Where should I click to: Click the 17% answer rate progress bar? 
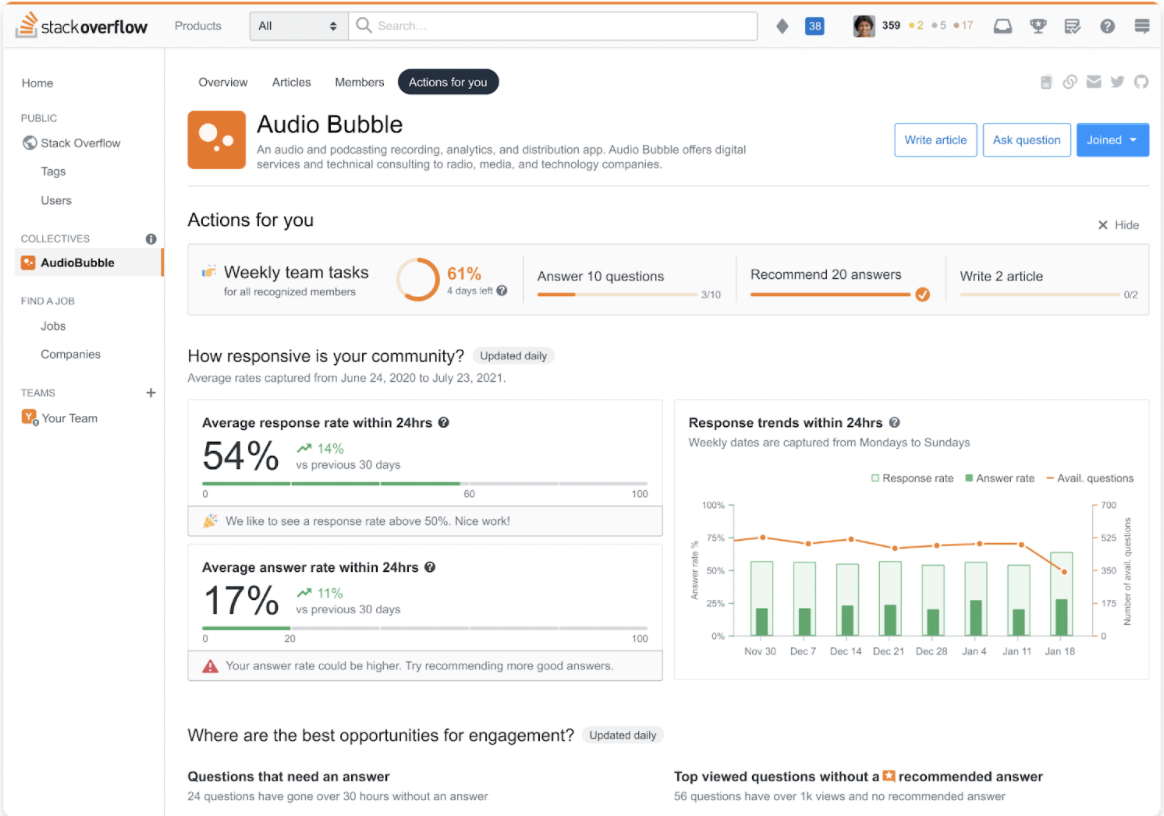click(x=425, y=628)
